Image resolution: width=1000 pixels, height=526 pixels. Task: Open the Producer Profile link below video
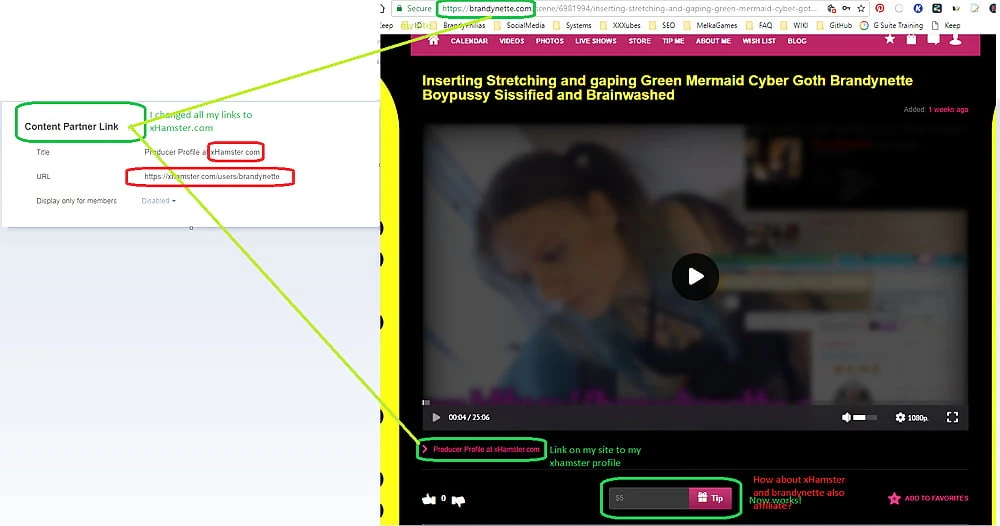[x=485, y=449]
